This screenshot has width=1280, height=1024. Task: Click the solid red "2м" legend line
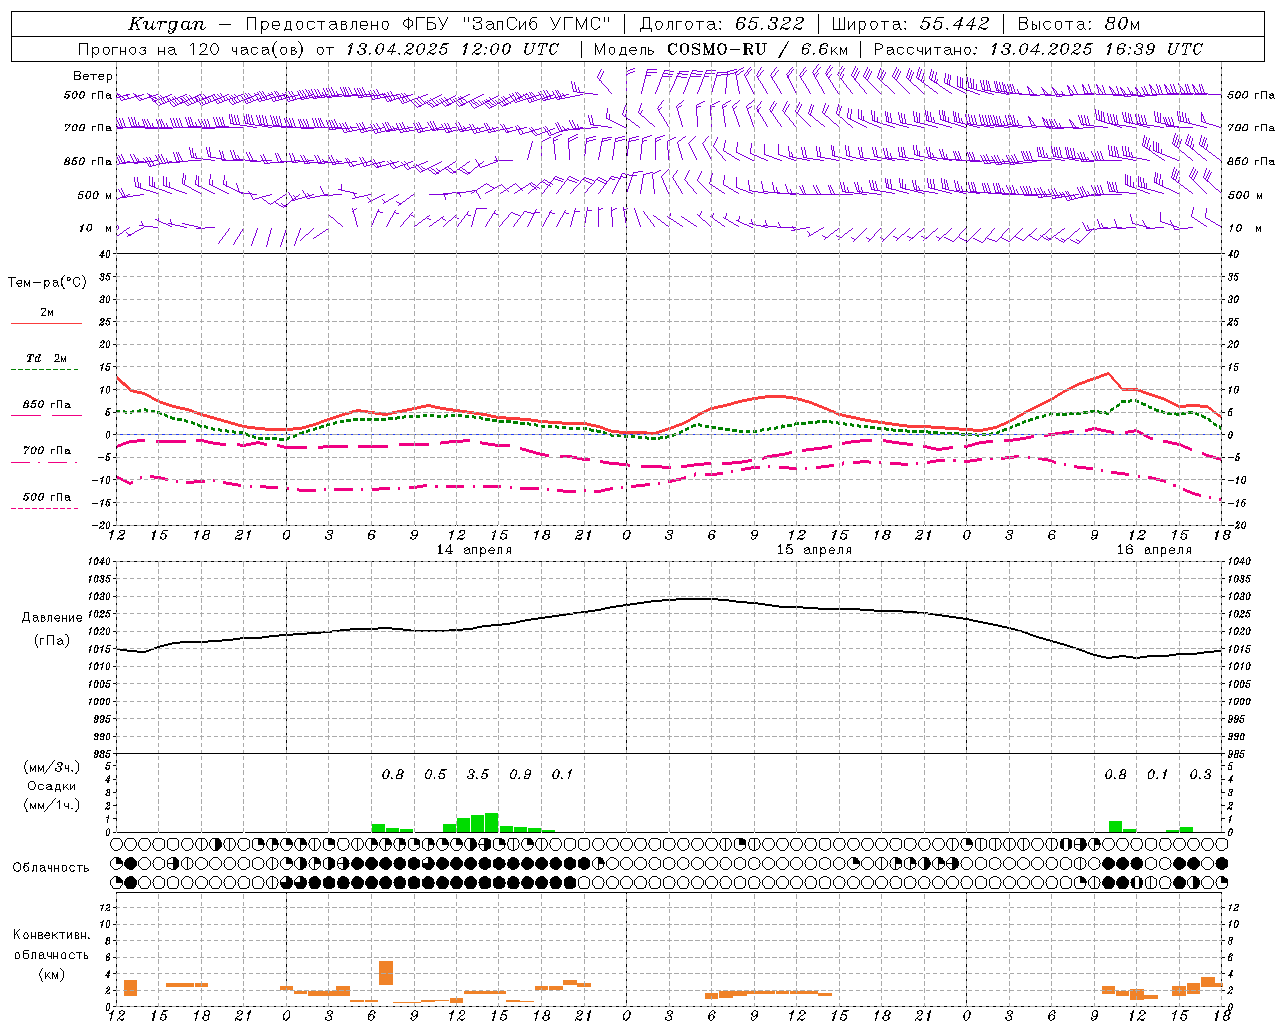(x=46, y=324)
